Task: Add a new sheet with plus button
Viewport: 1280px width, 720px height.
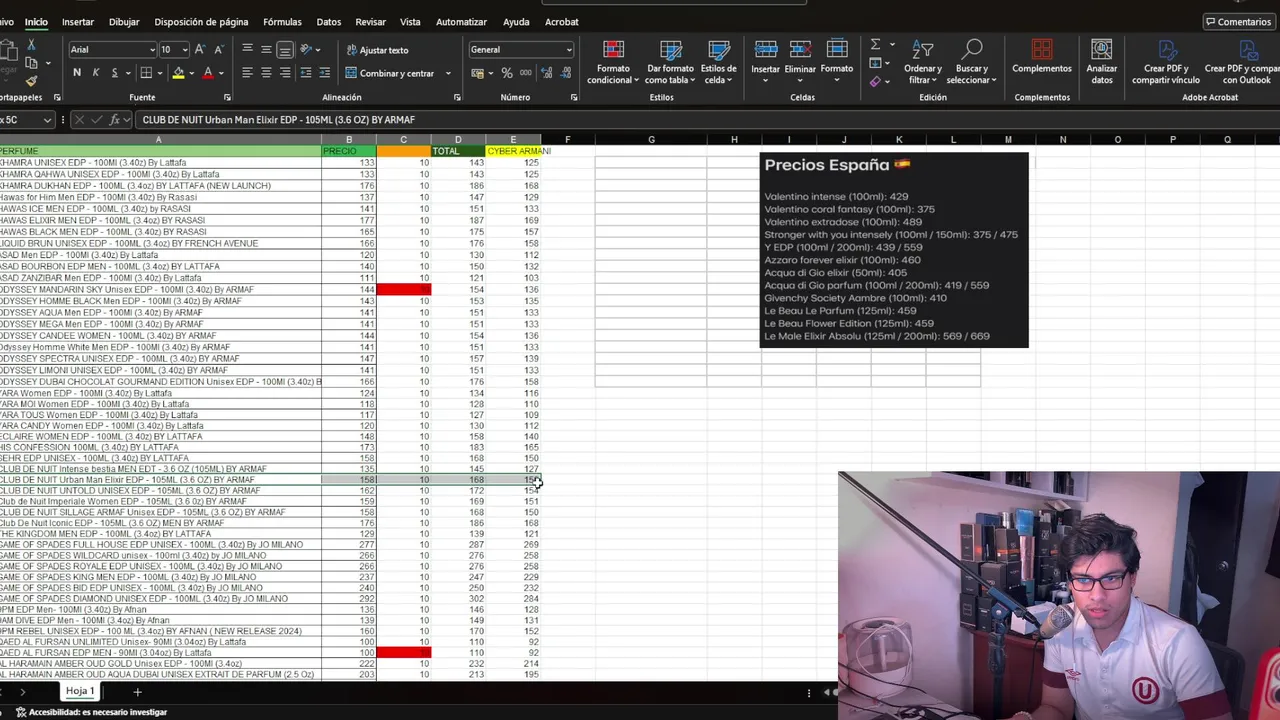Action: point(137,692)
